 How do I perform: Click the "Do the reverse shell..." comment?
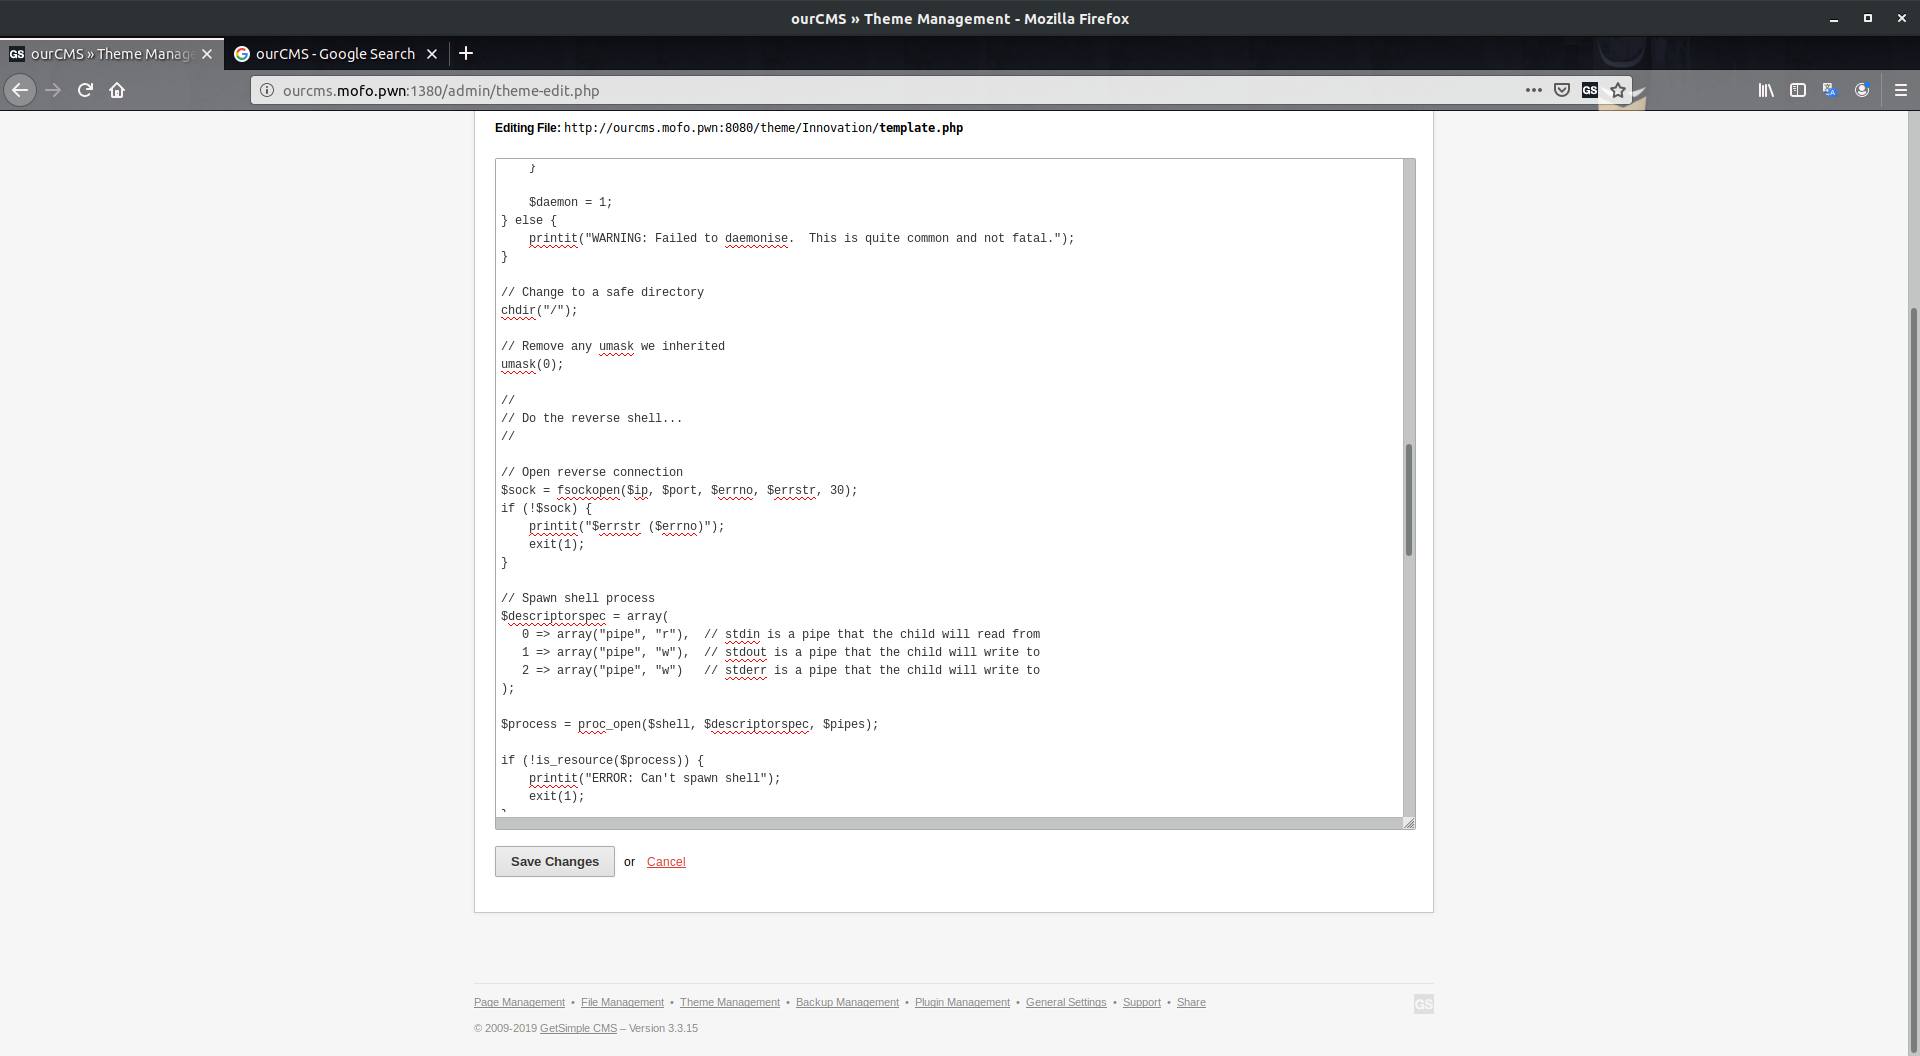(x=592, y=418)
